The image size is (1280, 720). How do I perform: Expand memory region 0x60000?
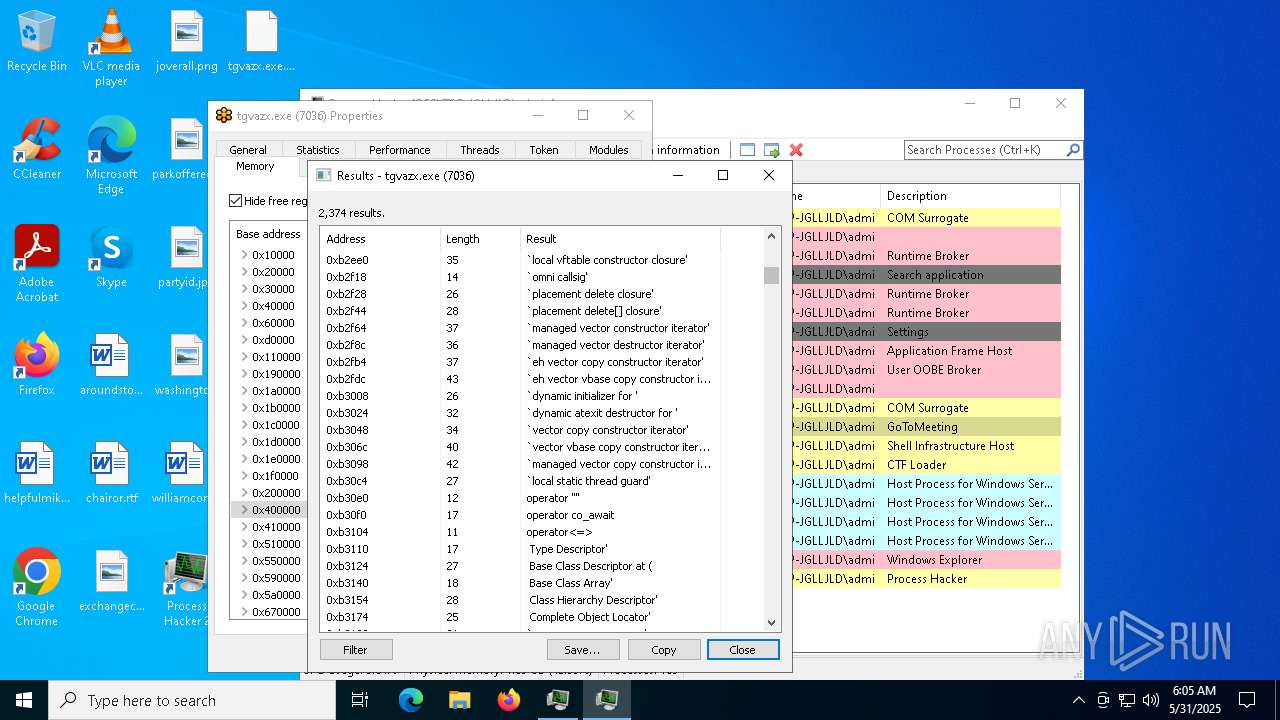click(x=244, y=323)
